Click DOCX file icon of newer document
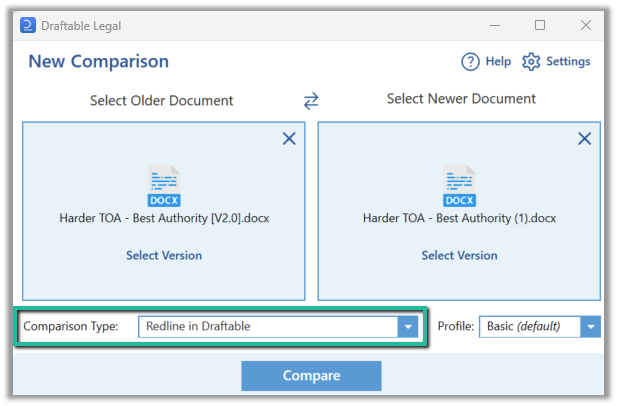 click(460, 186)
